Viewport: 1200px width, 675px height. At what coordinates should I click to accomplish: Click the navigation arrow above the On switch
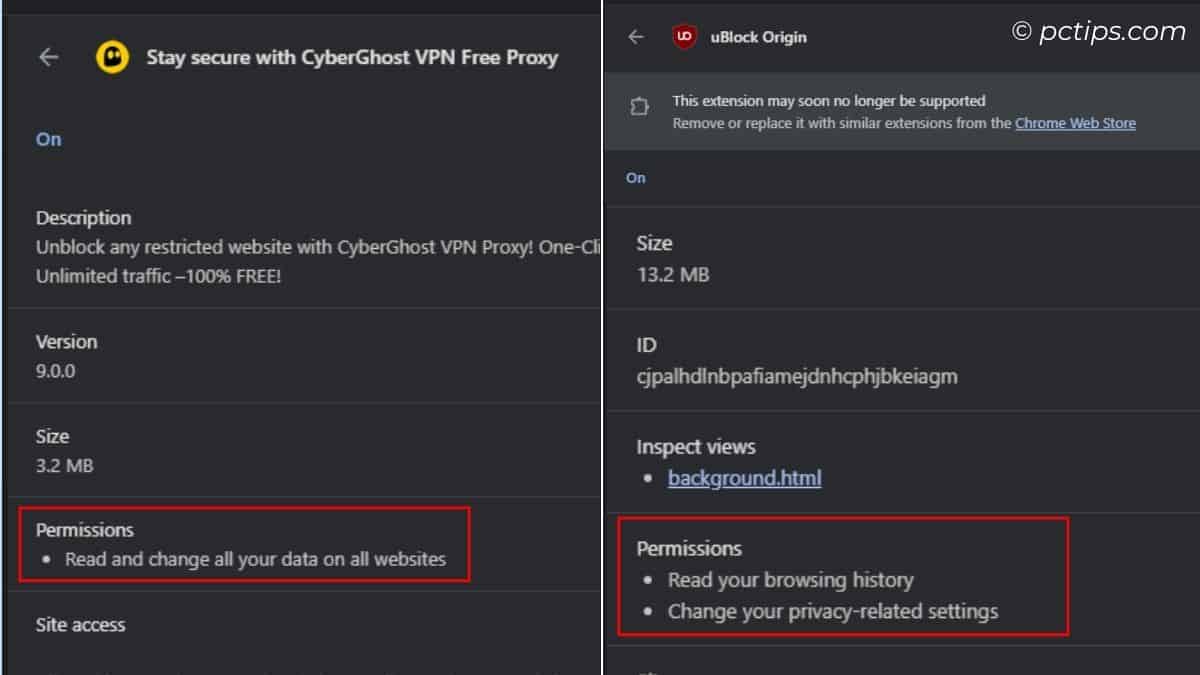[48, 57]
